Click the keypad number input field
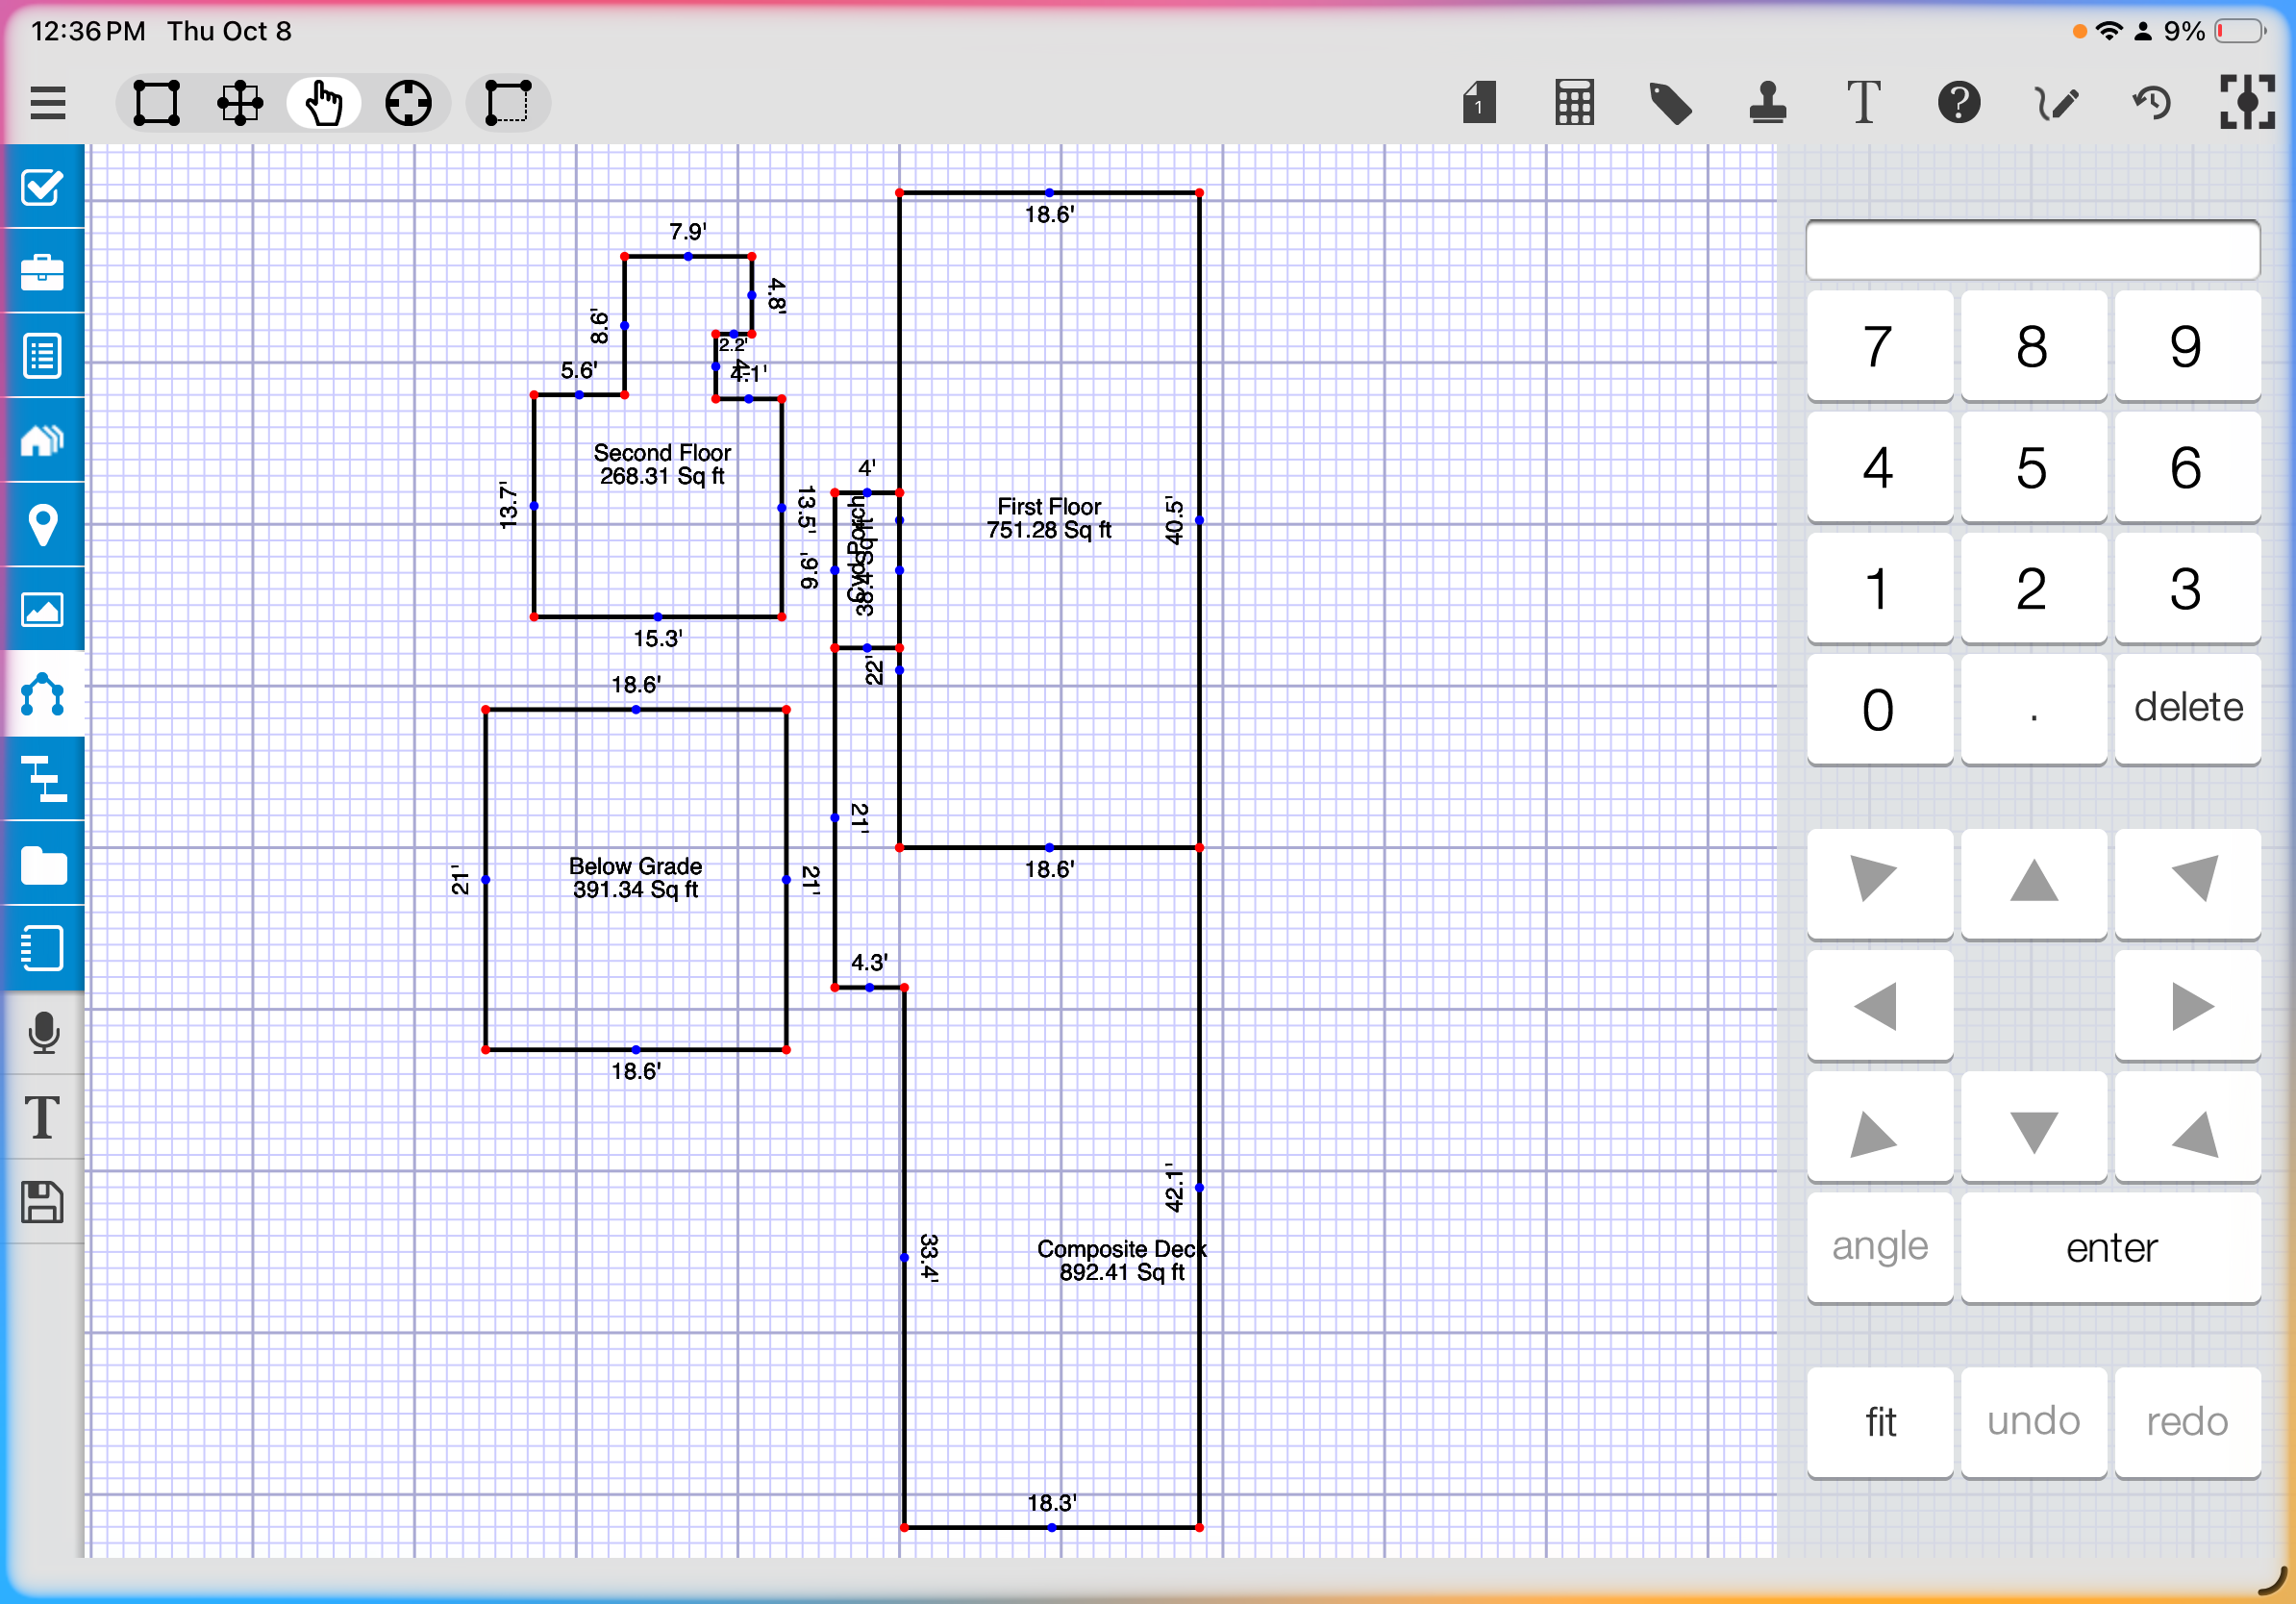 [x=2032, y=250]
